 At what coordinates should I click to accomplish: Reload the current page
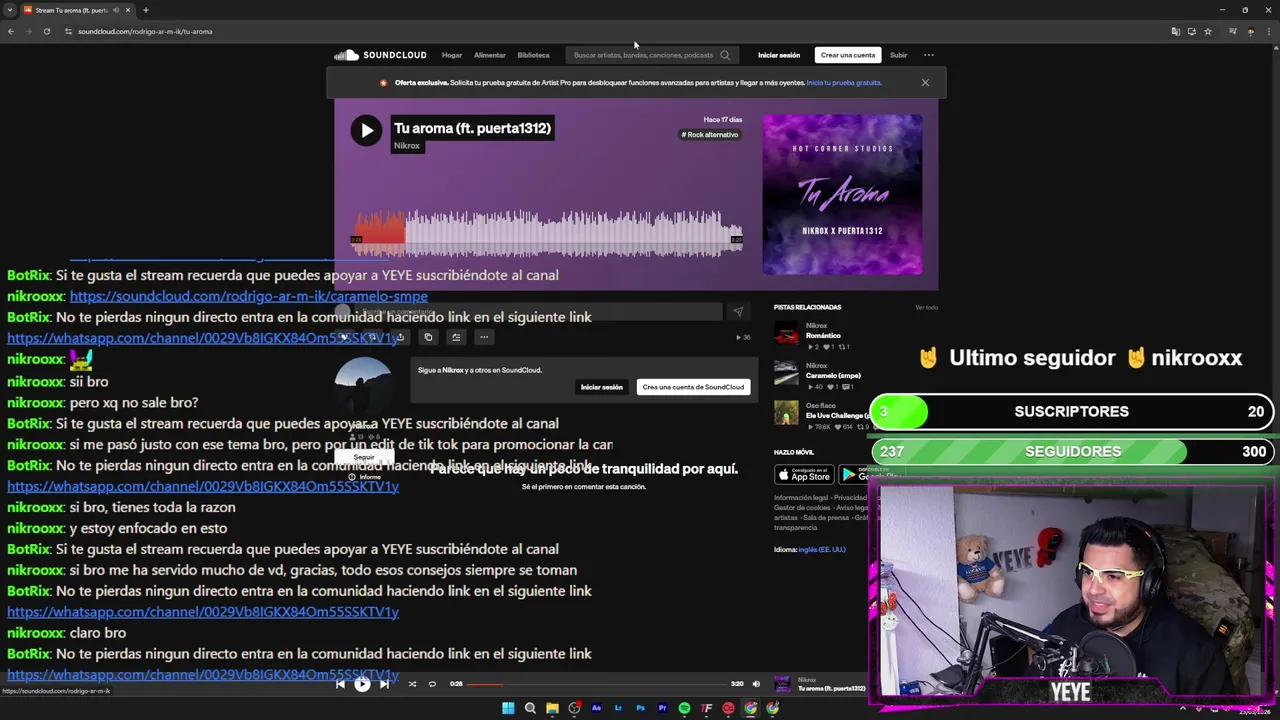[46, 31]
